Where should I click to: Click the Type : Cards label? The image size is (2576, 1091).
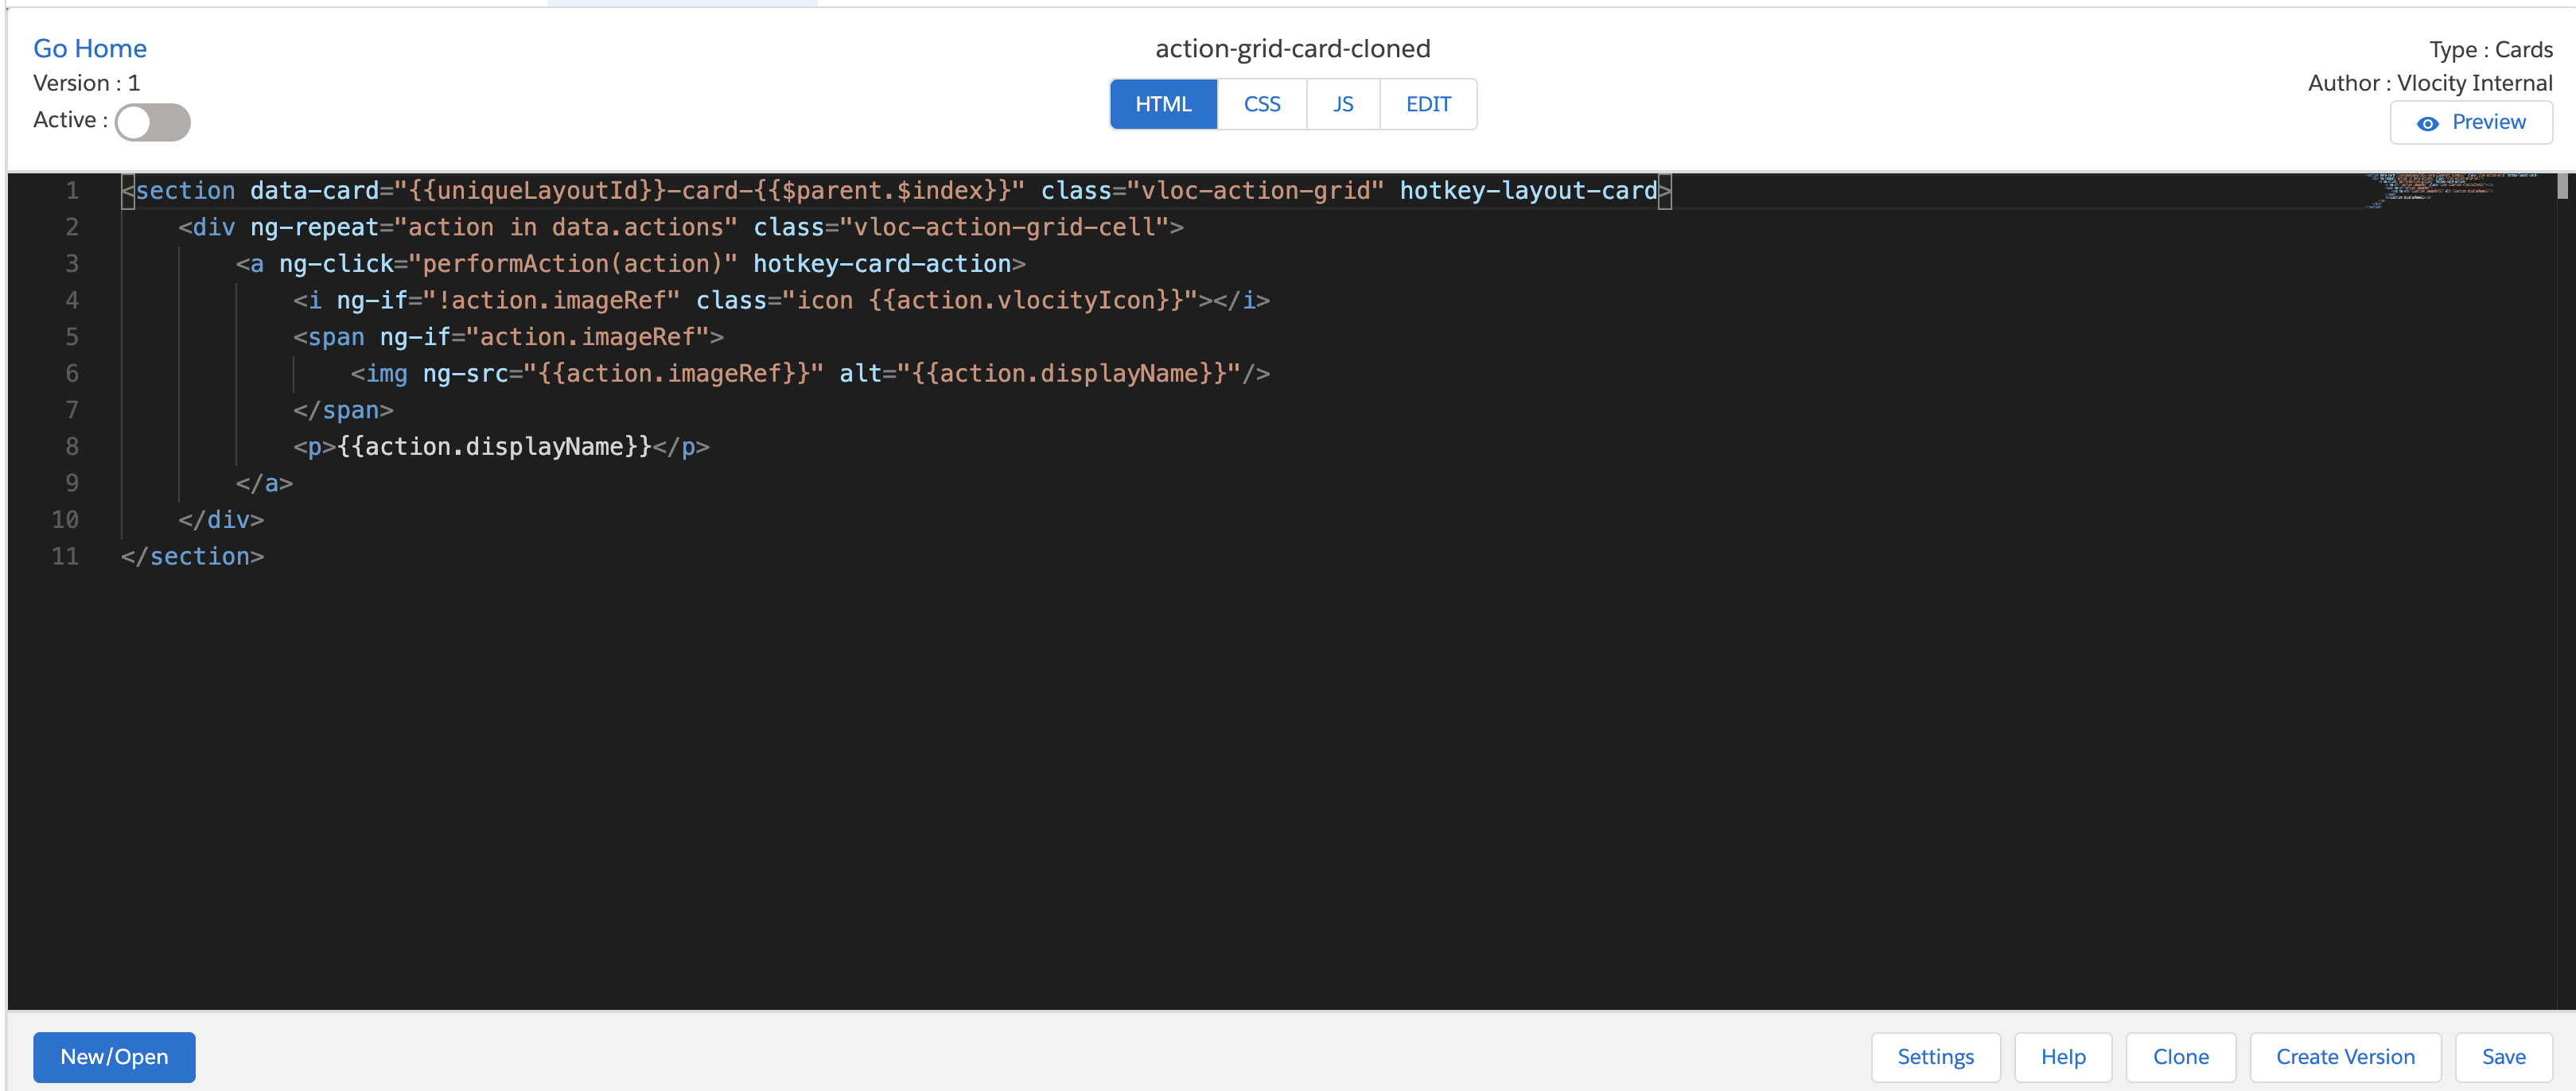pyautogui.click(x=2490, y=49)
